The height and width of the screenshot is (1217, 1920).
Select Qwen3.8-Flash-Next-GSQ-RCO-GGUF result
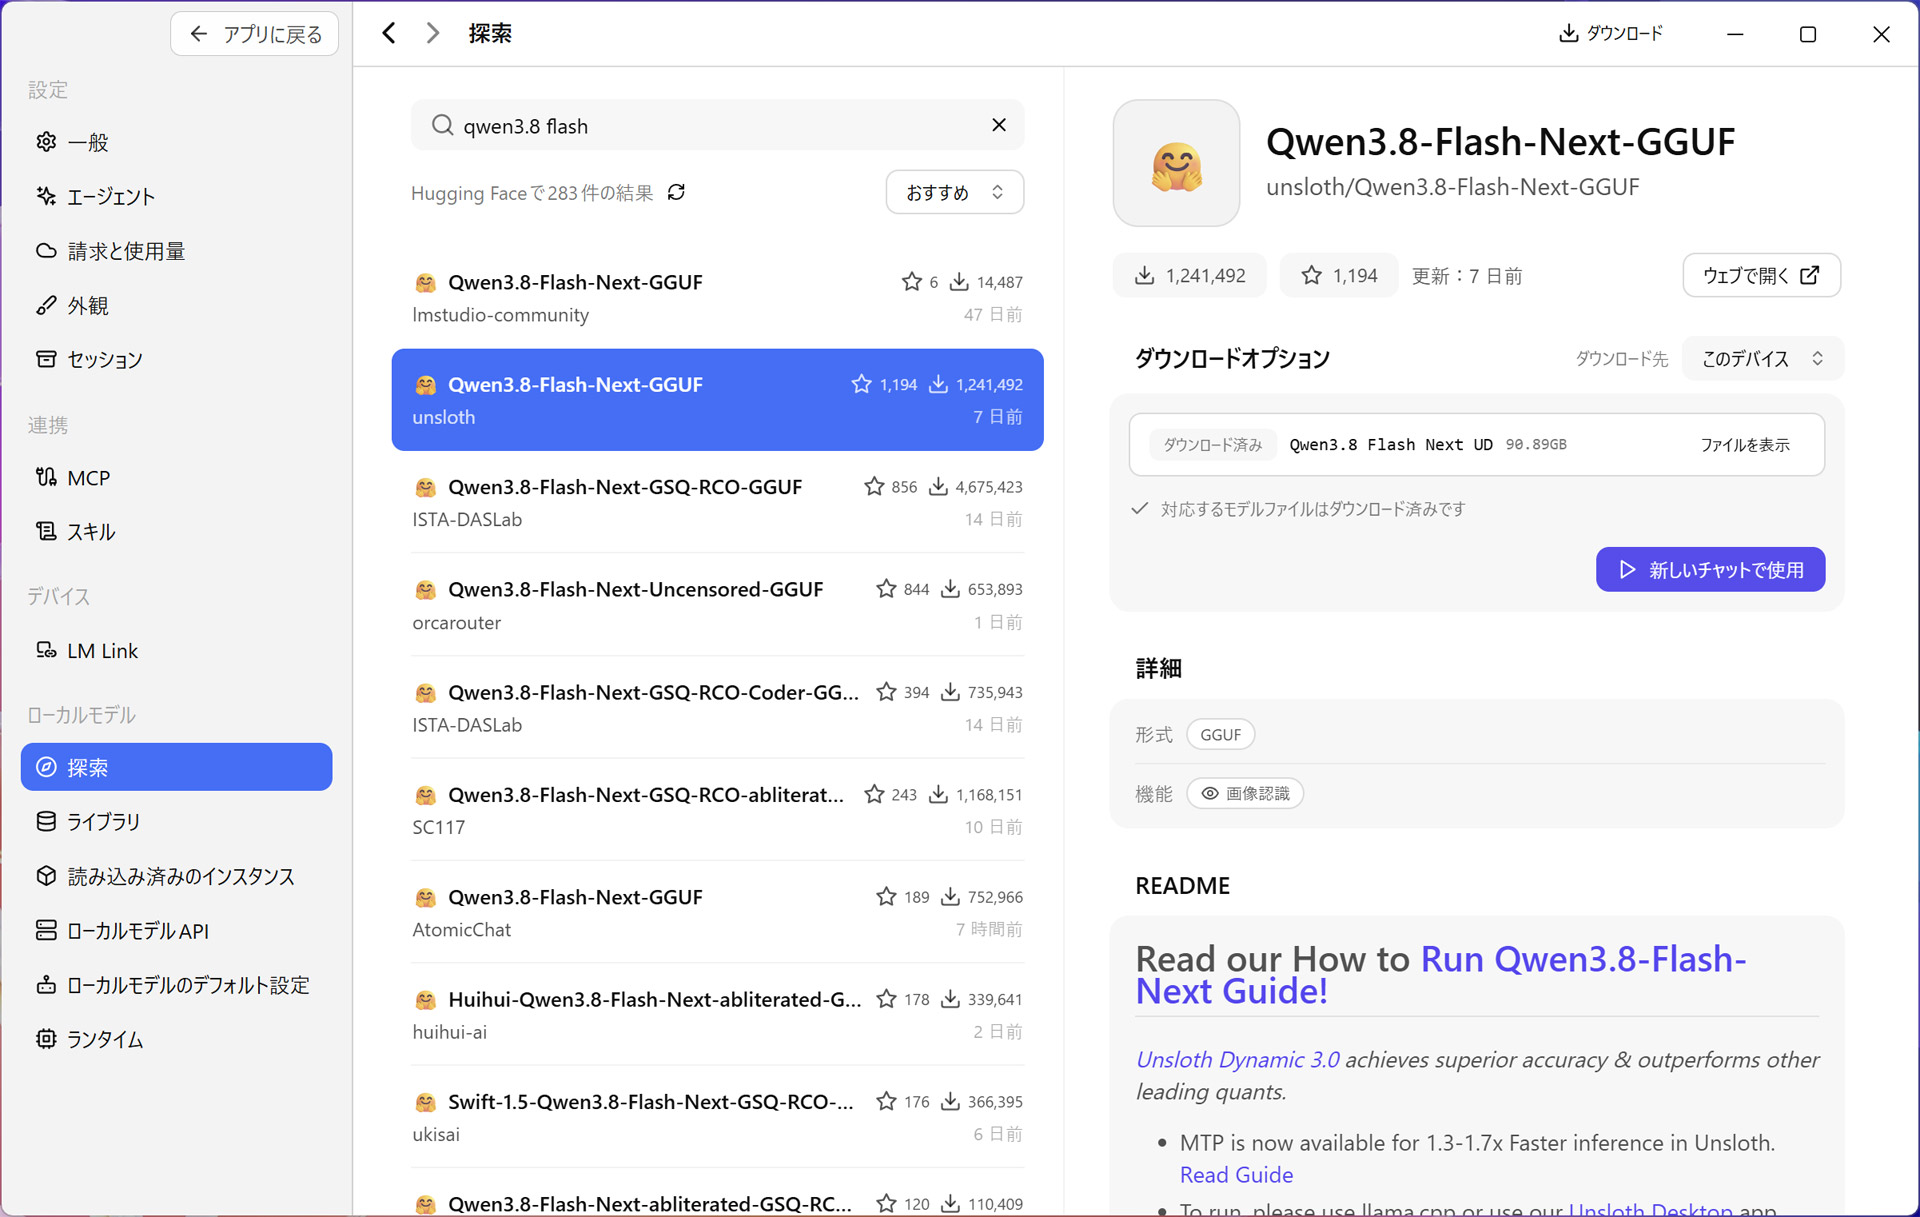coord(717,502)
